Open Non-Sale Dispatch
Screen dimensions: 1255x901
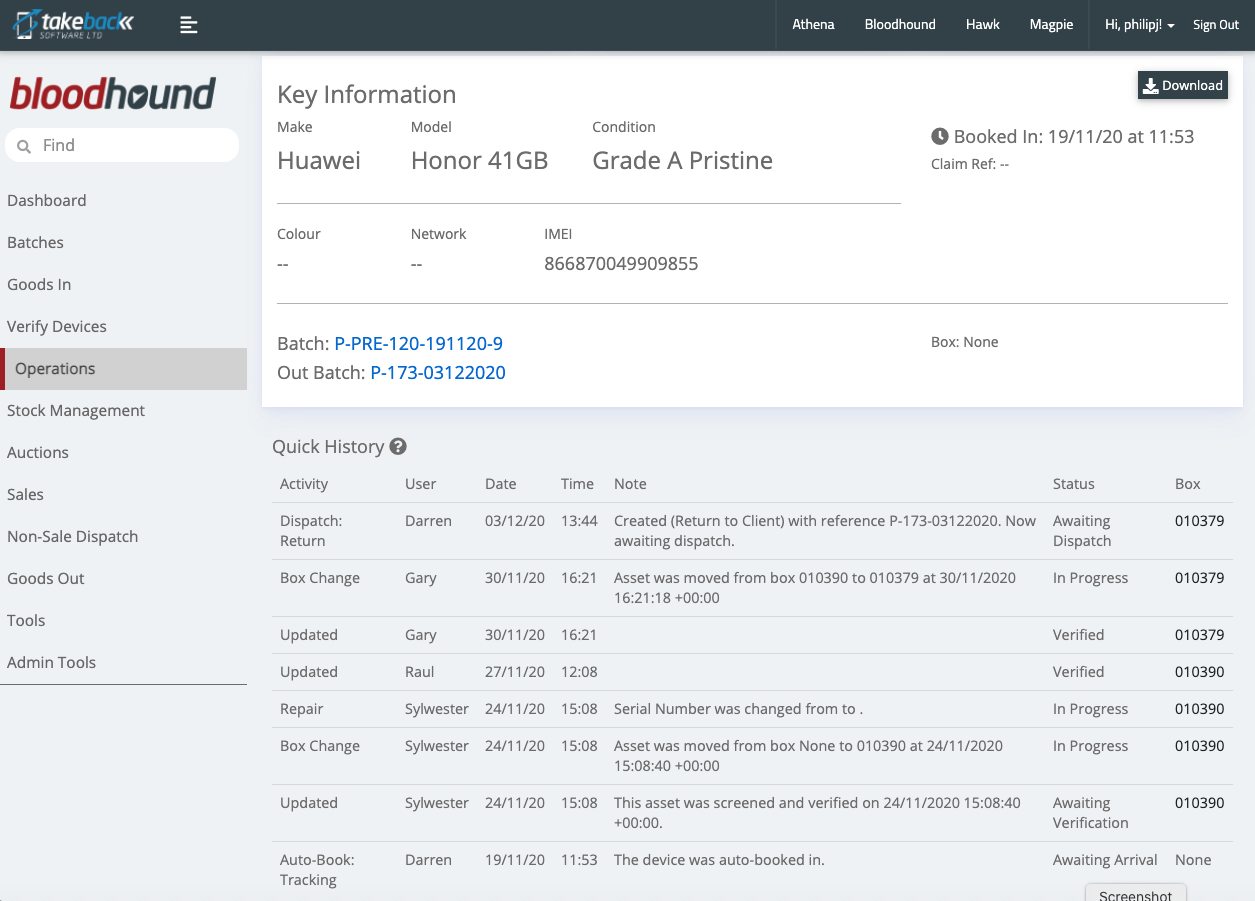pyautogui.click(x=72, y=536)
